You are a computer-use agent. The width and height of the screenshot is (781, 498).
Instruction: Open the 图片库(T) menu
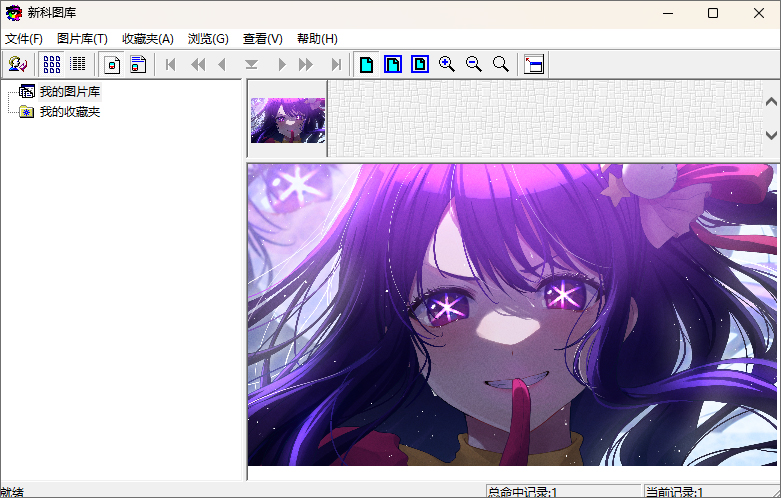(x=82, y=39)
